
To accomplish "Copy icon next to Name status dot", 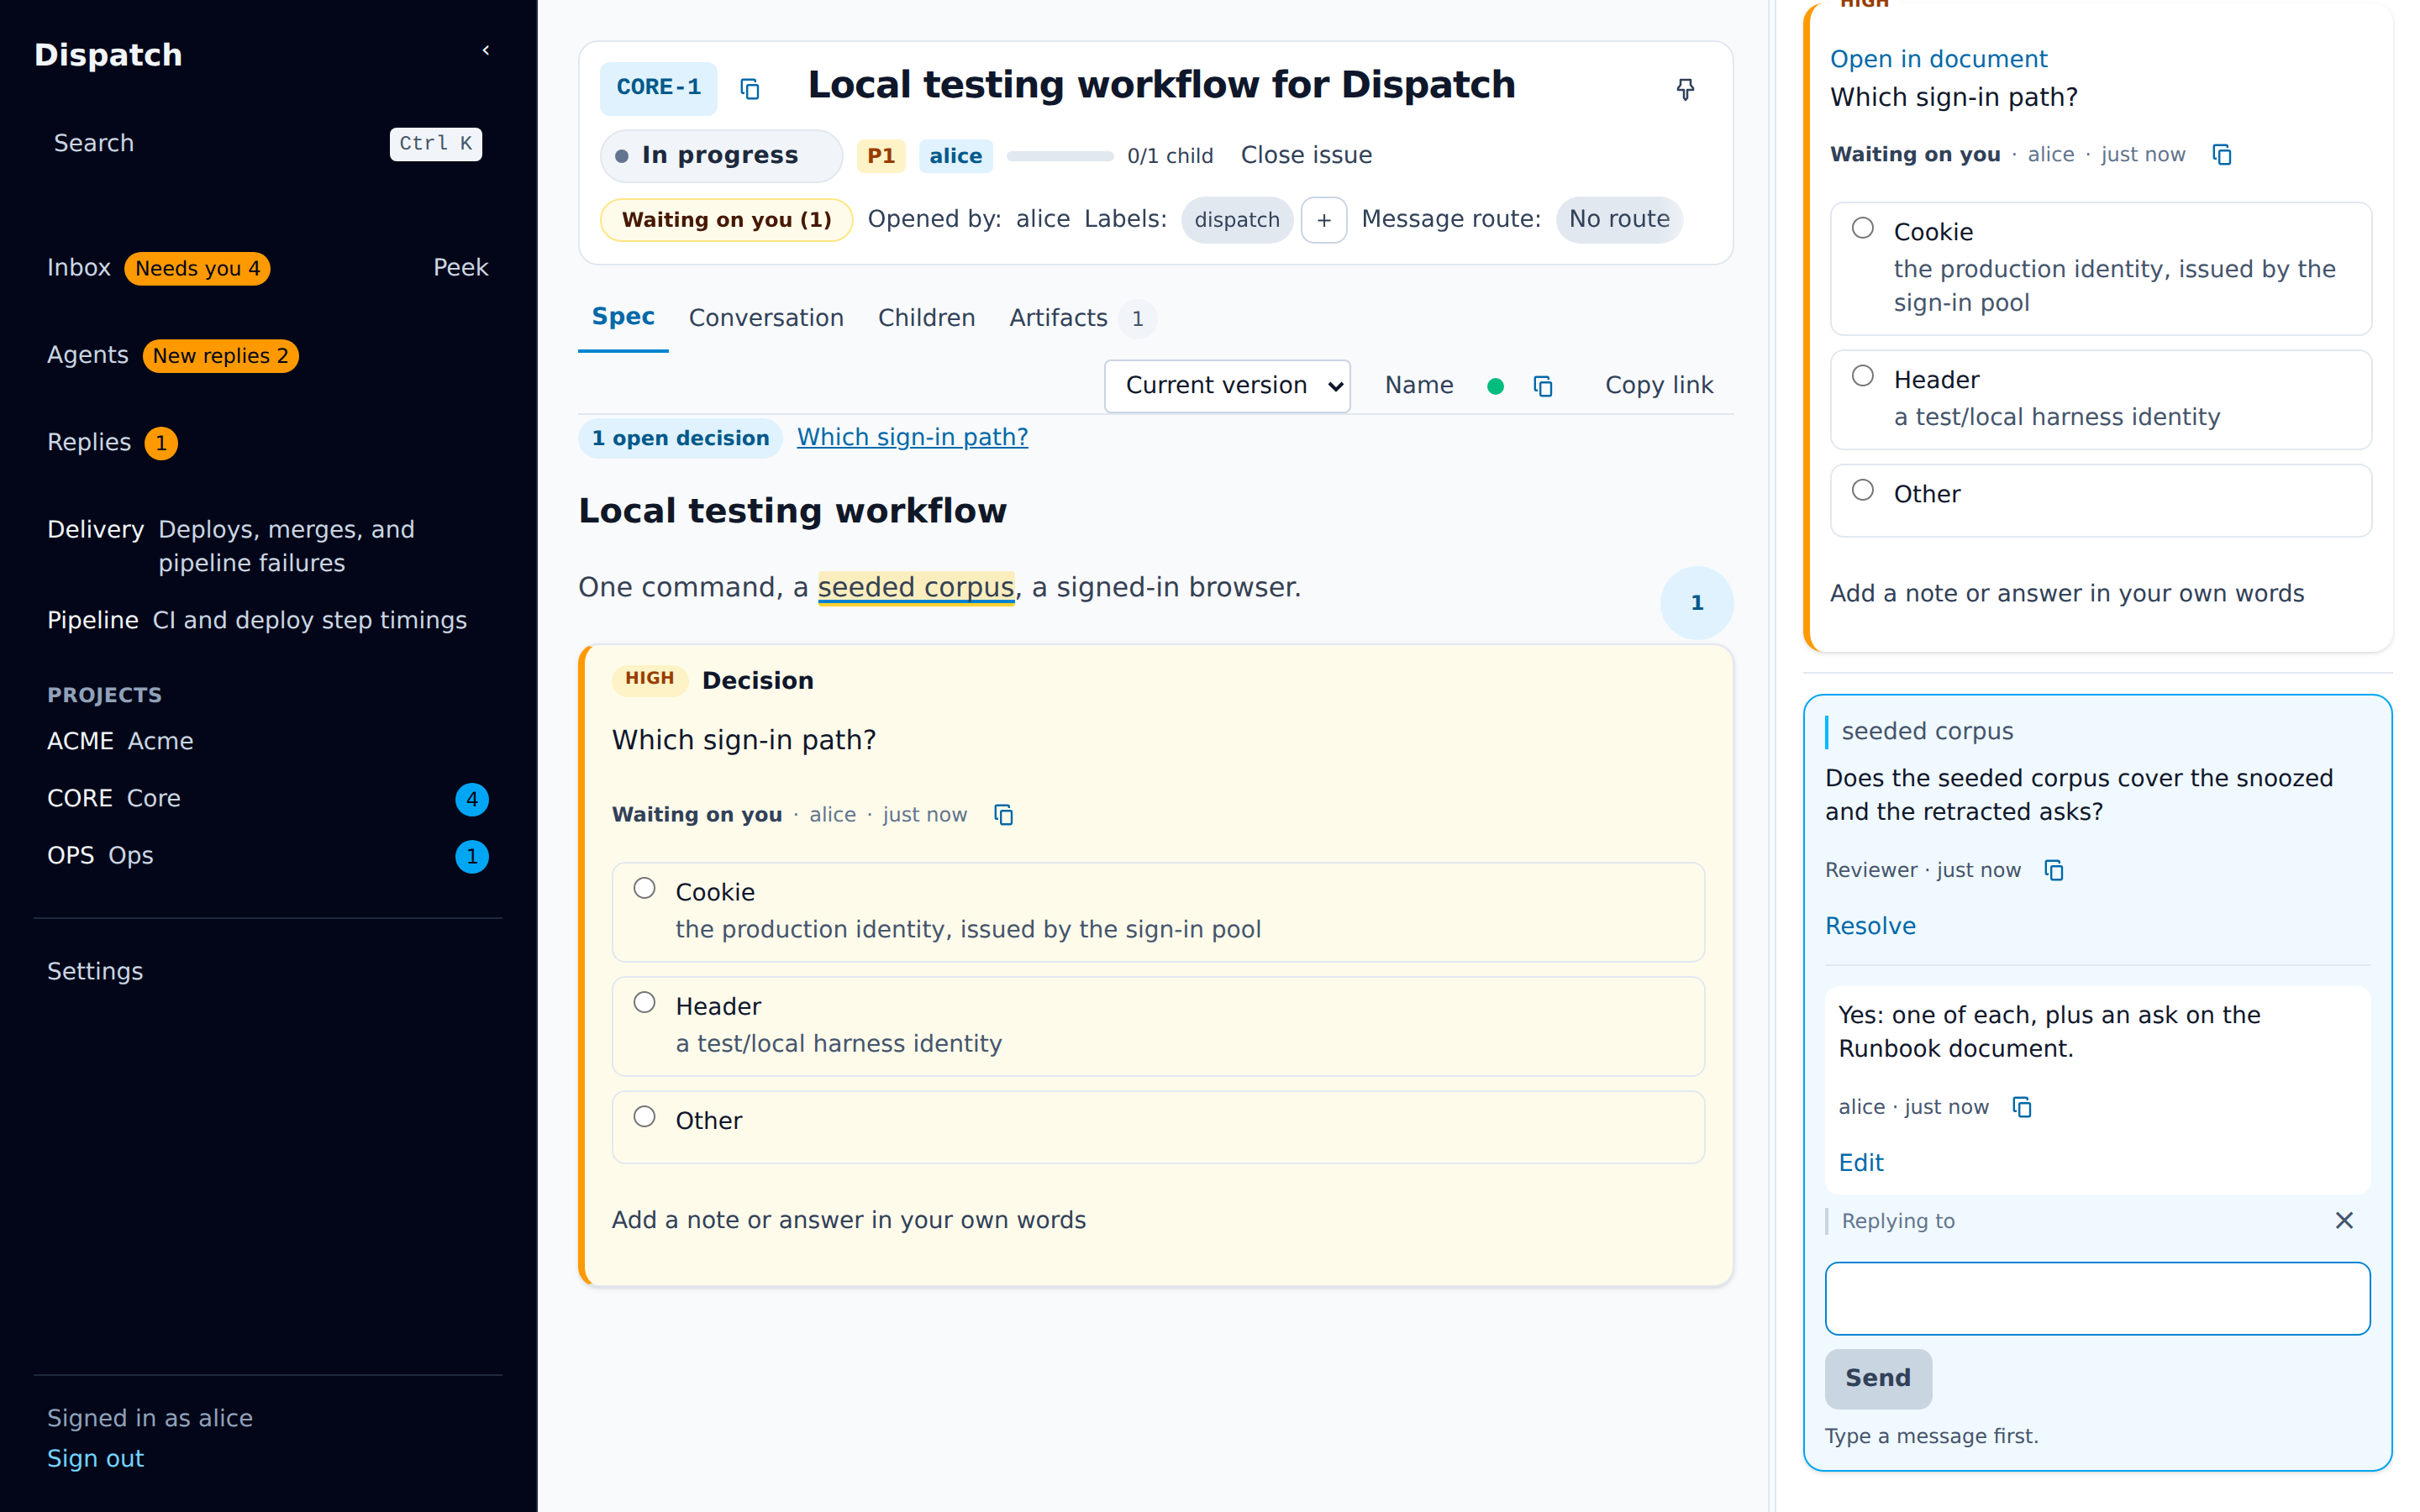I will point(1543,386).
